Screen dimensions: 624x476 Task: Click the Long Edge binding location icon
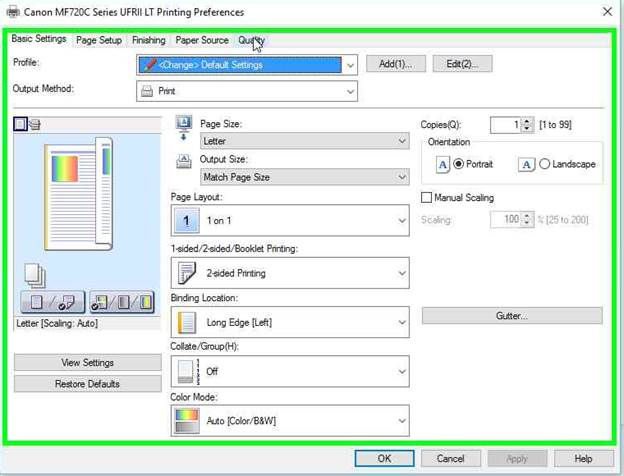click(x=186, y=322)
